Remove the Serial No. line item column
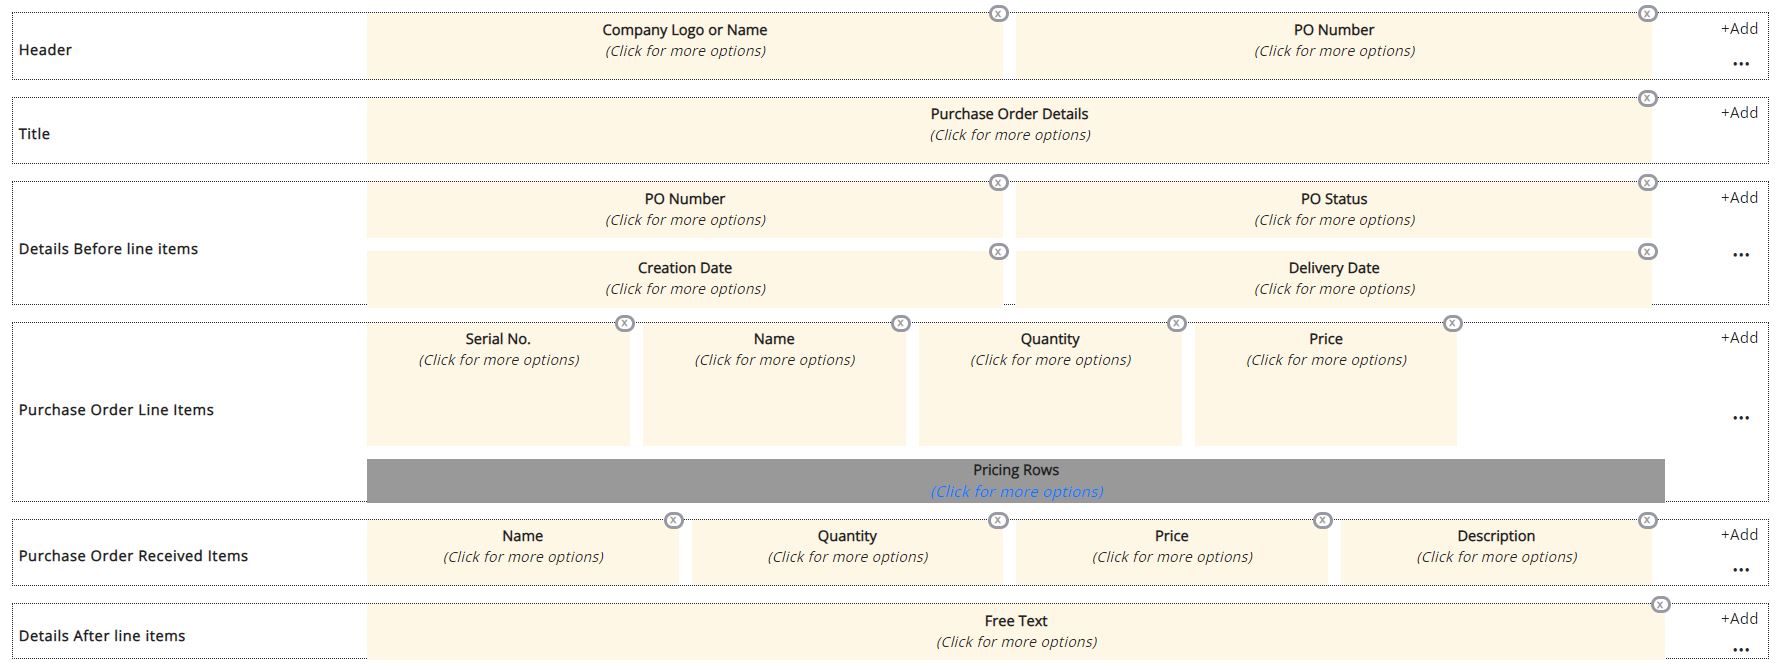The image size is (1775, 667). [625, 323]
